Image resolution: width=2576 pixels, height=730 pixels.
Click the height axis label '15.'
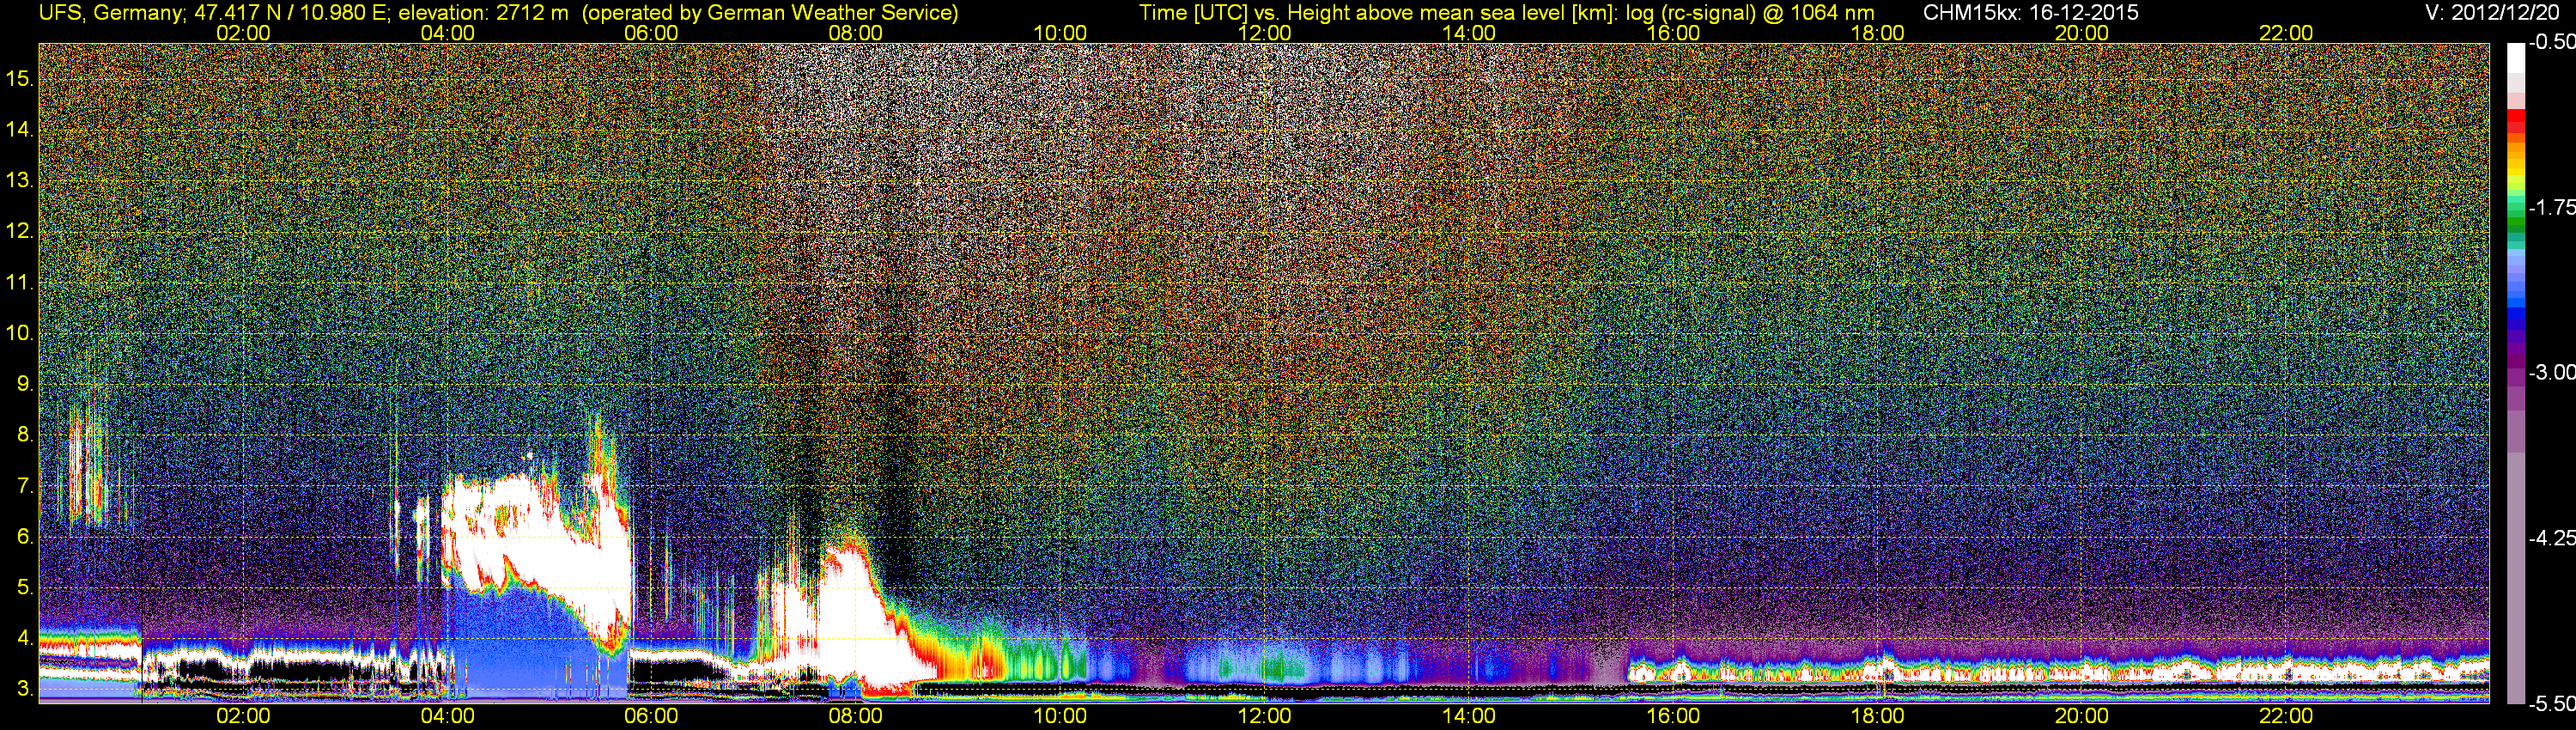(19, 78)
